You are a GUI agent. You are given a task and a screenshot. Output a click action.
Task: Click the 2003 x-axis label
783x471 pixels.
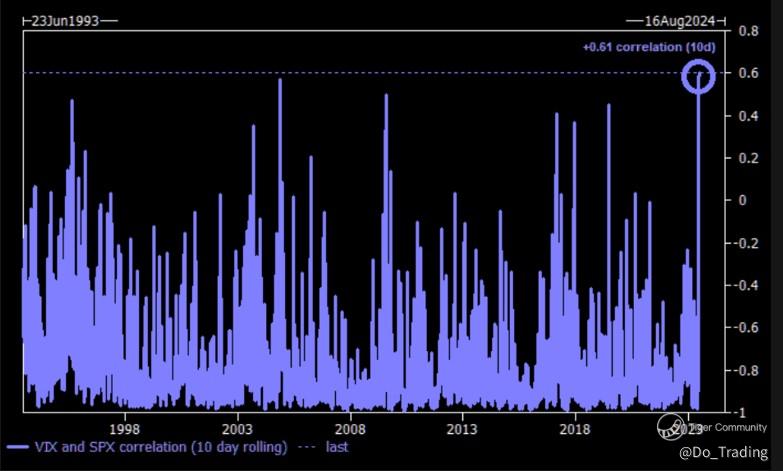pos(237,429)
